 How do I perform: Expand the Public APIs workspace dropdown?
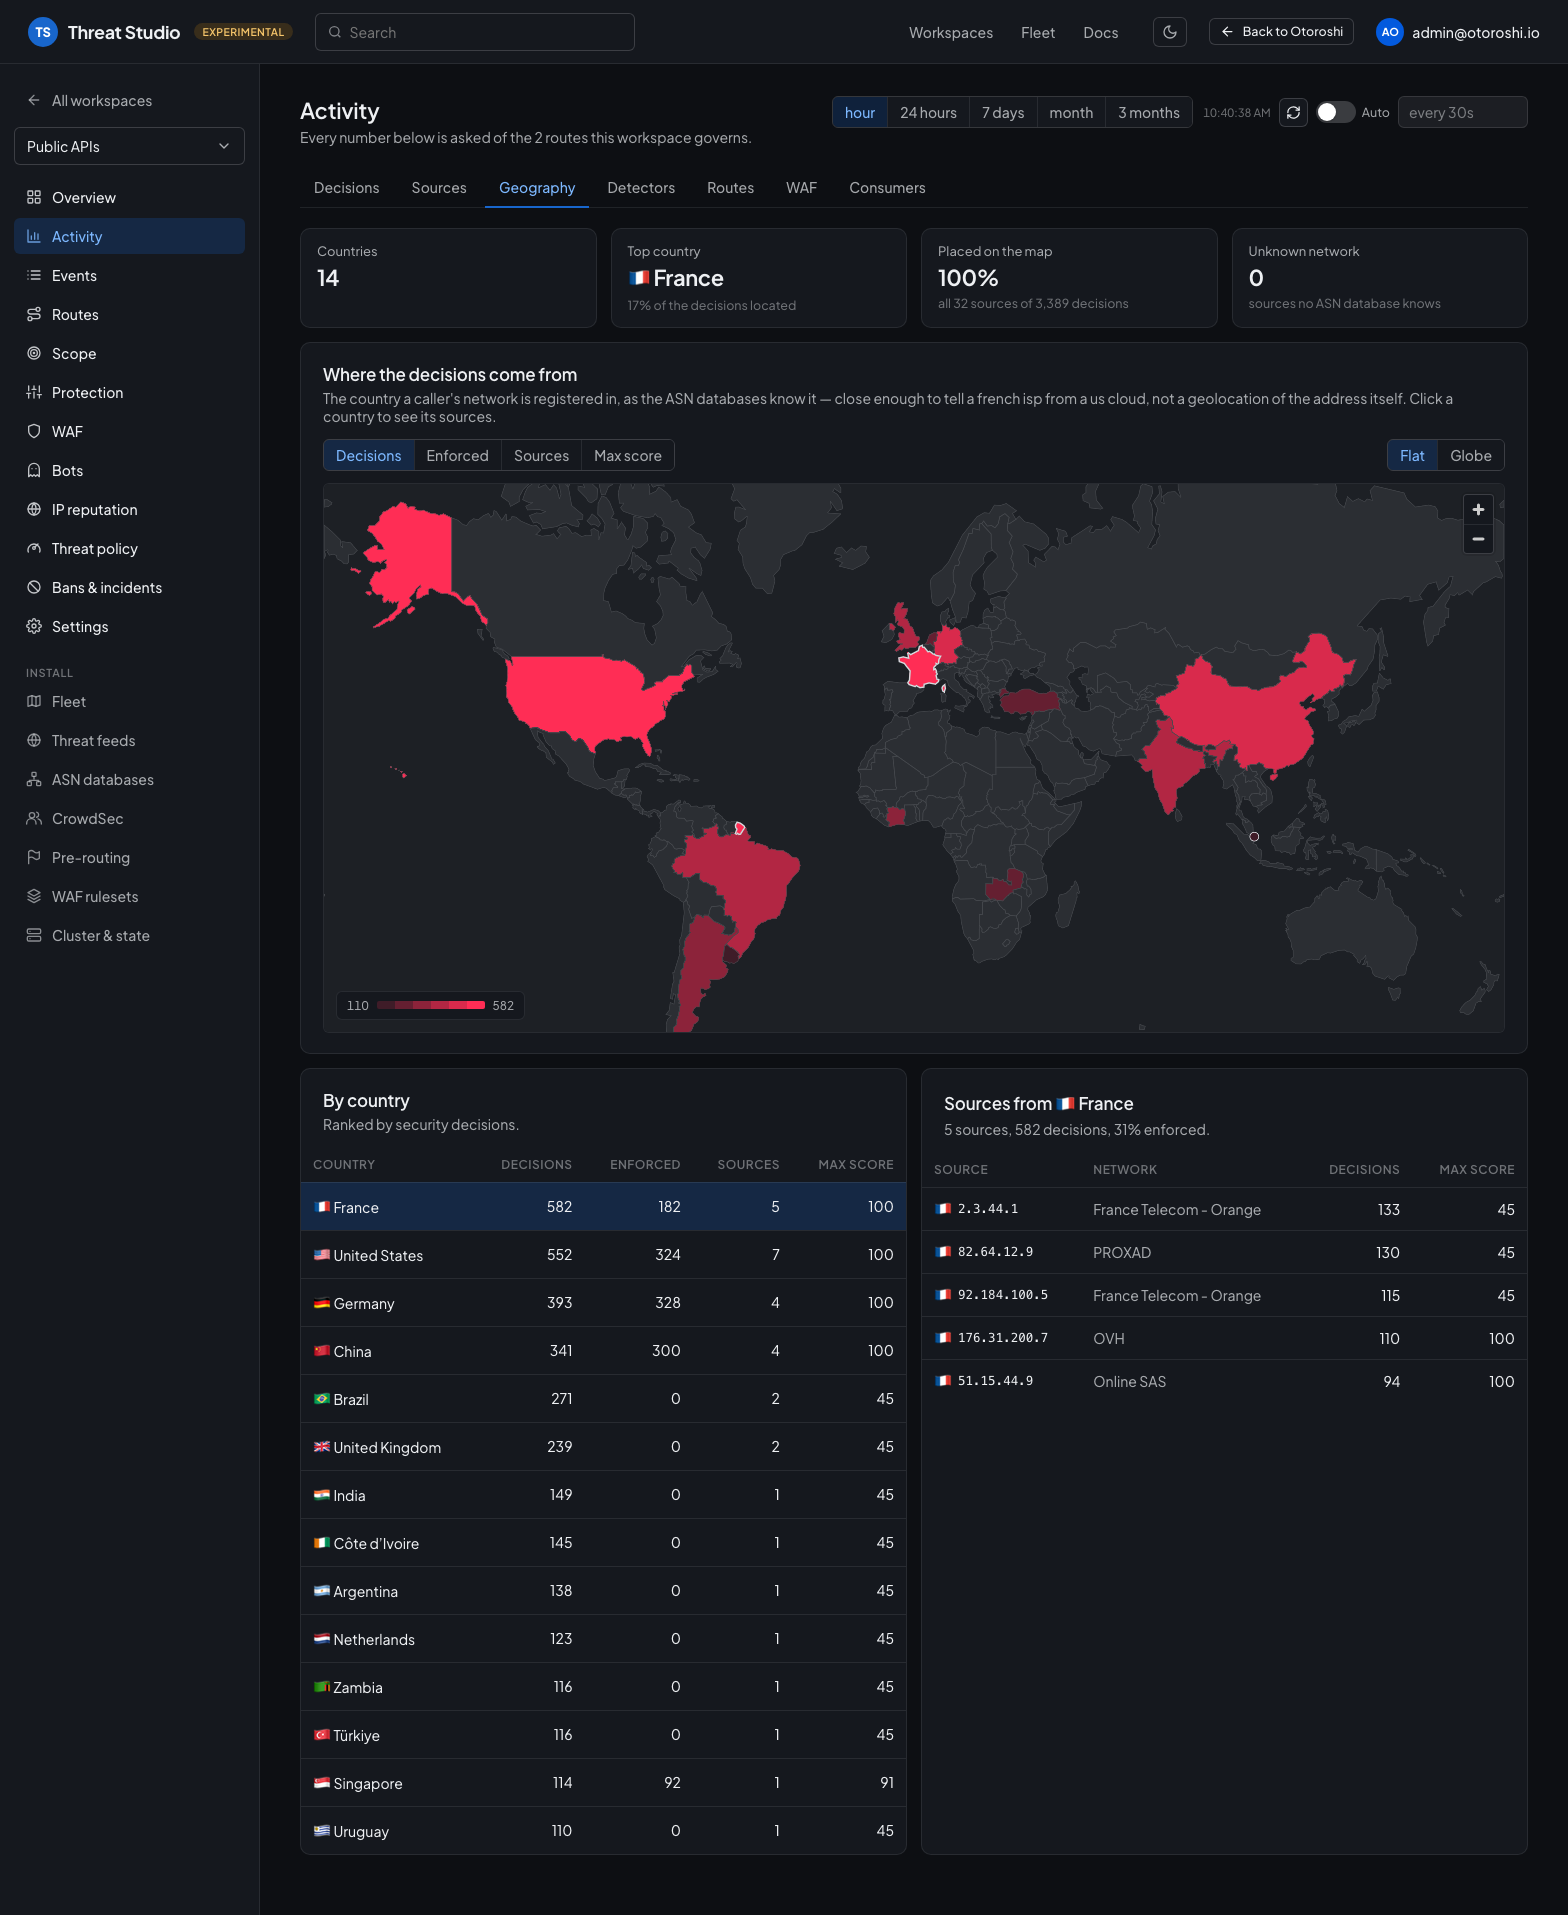point(129,146)
